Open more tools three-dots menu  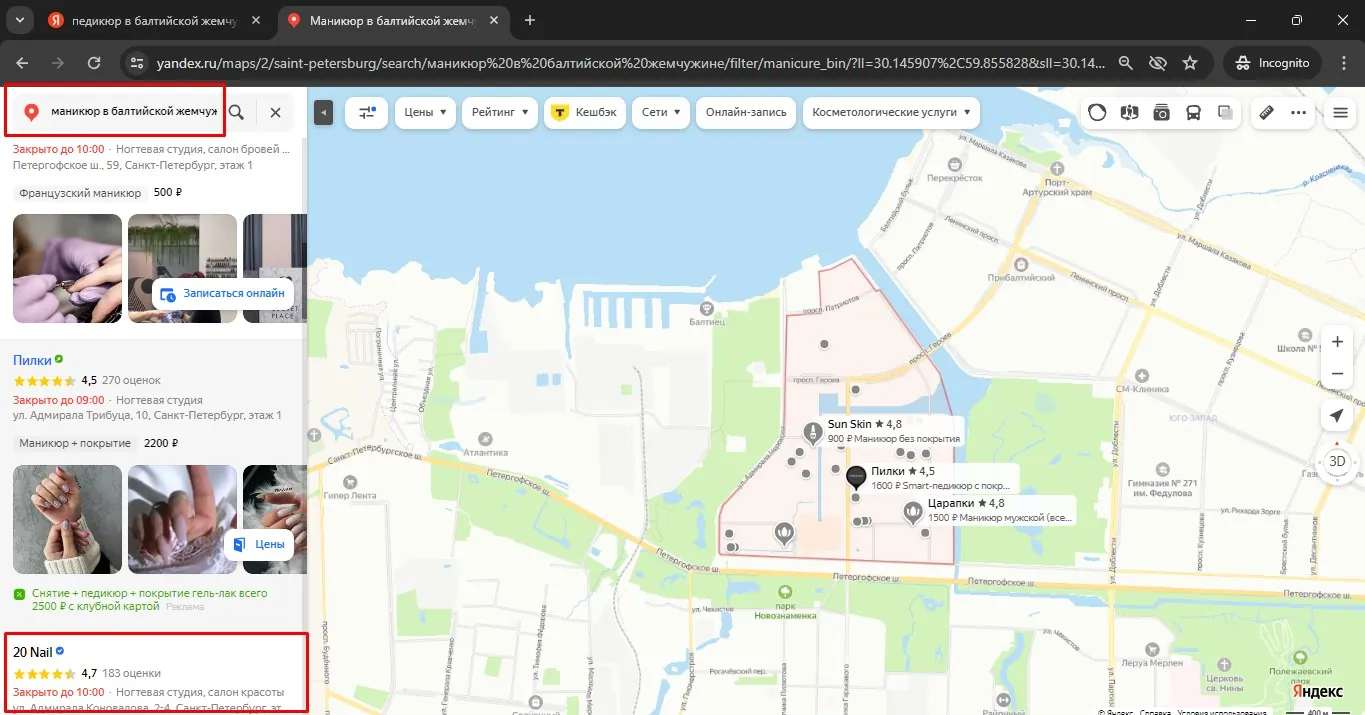(x=1299, y=113)
